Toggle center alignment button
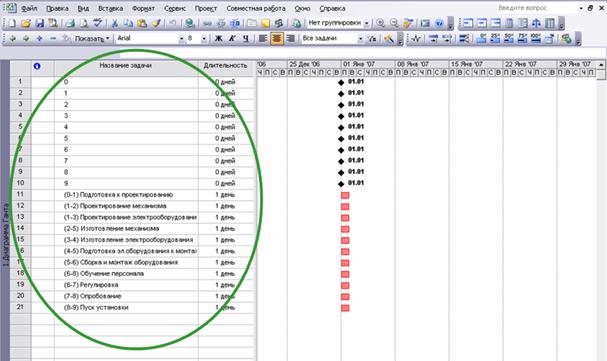Image resolution: width=607 pixels, height=361 pixels. (x=277, y=38)
